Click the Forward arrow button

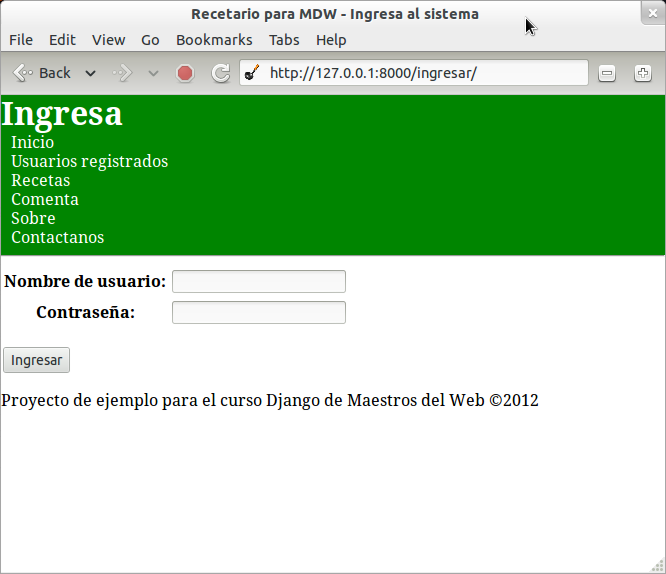123,73
